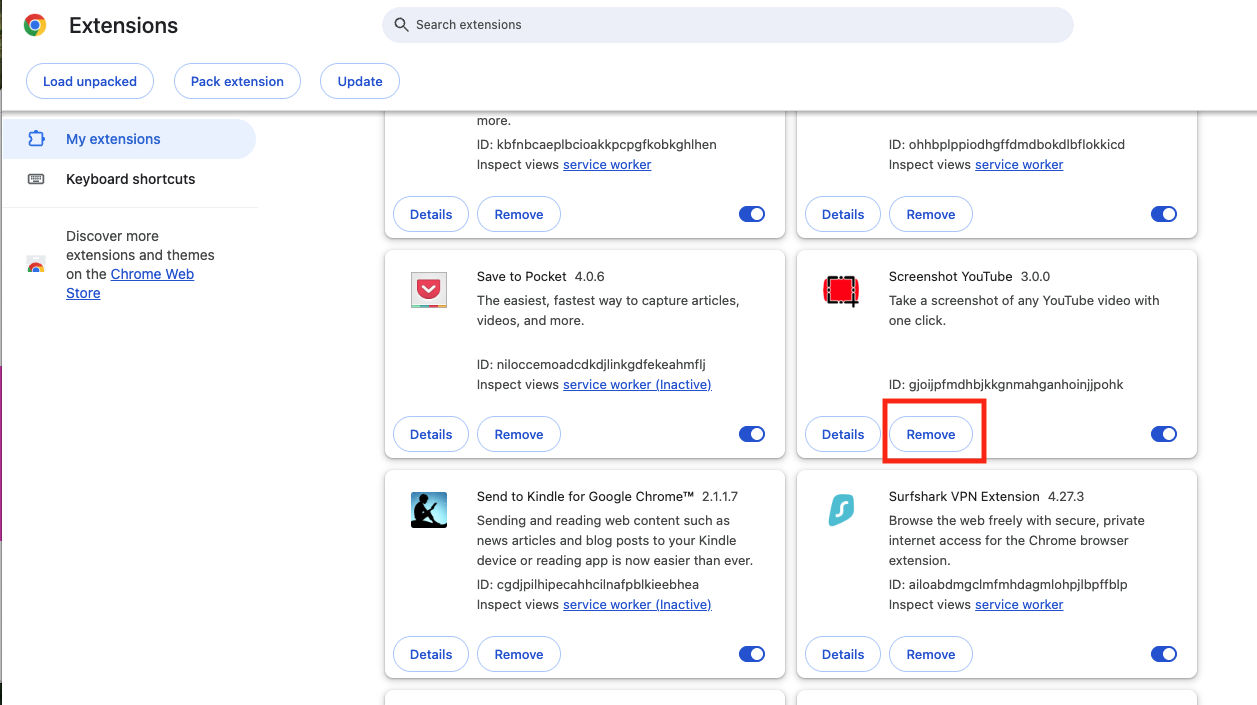Click the Surfshark VPN extension icon
Image resolution: width=1257 pixels, height=705 pixels.
click(841, 510)
